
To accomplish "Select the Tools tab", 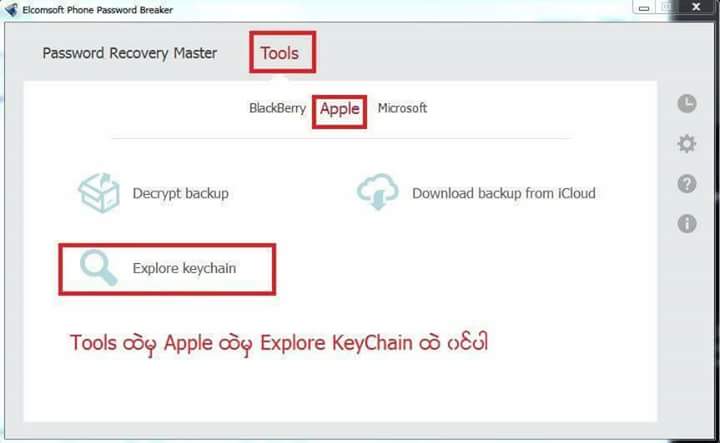I will 280,53.
